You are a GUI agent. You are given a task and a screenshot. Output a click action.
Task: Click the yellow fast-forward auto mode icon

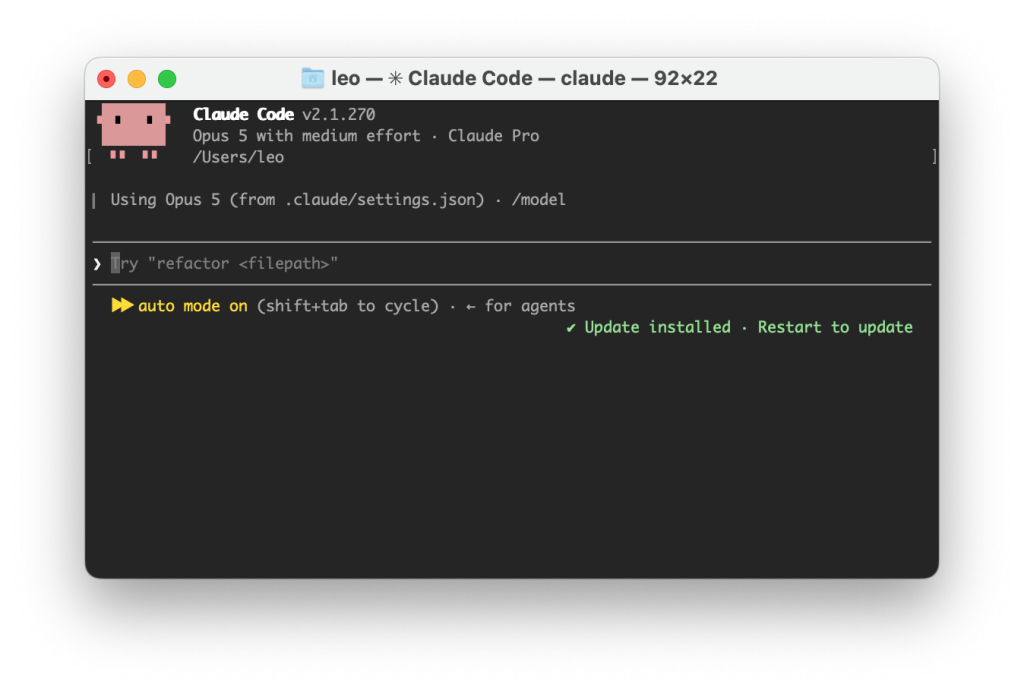(x=122, y=305)
